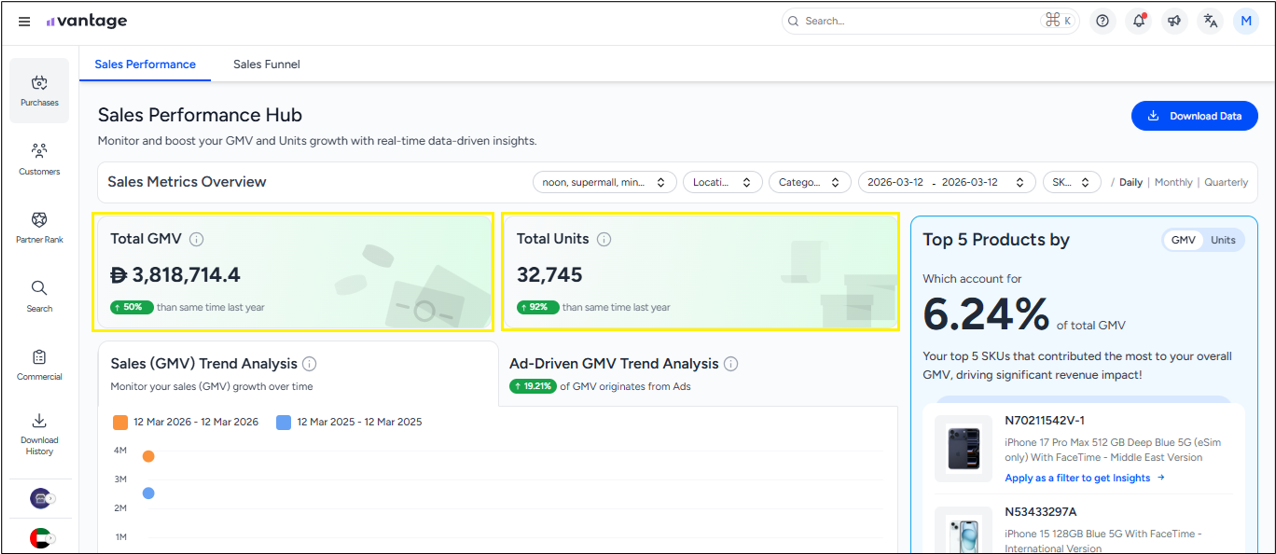Screen dimensions: 1276x554
Task: Open the hamburger menu
Action: [24, 21]
